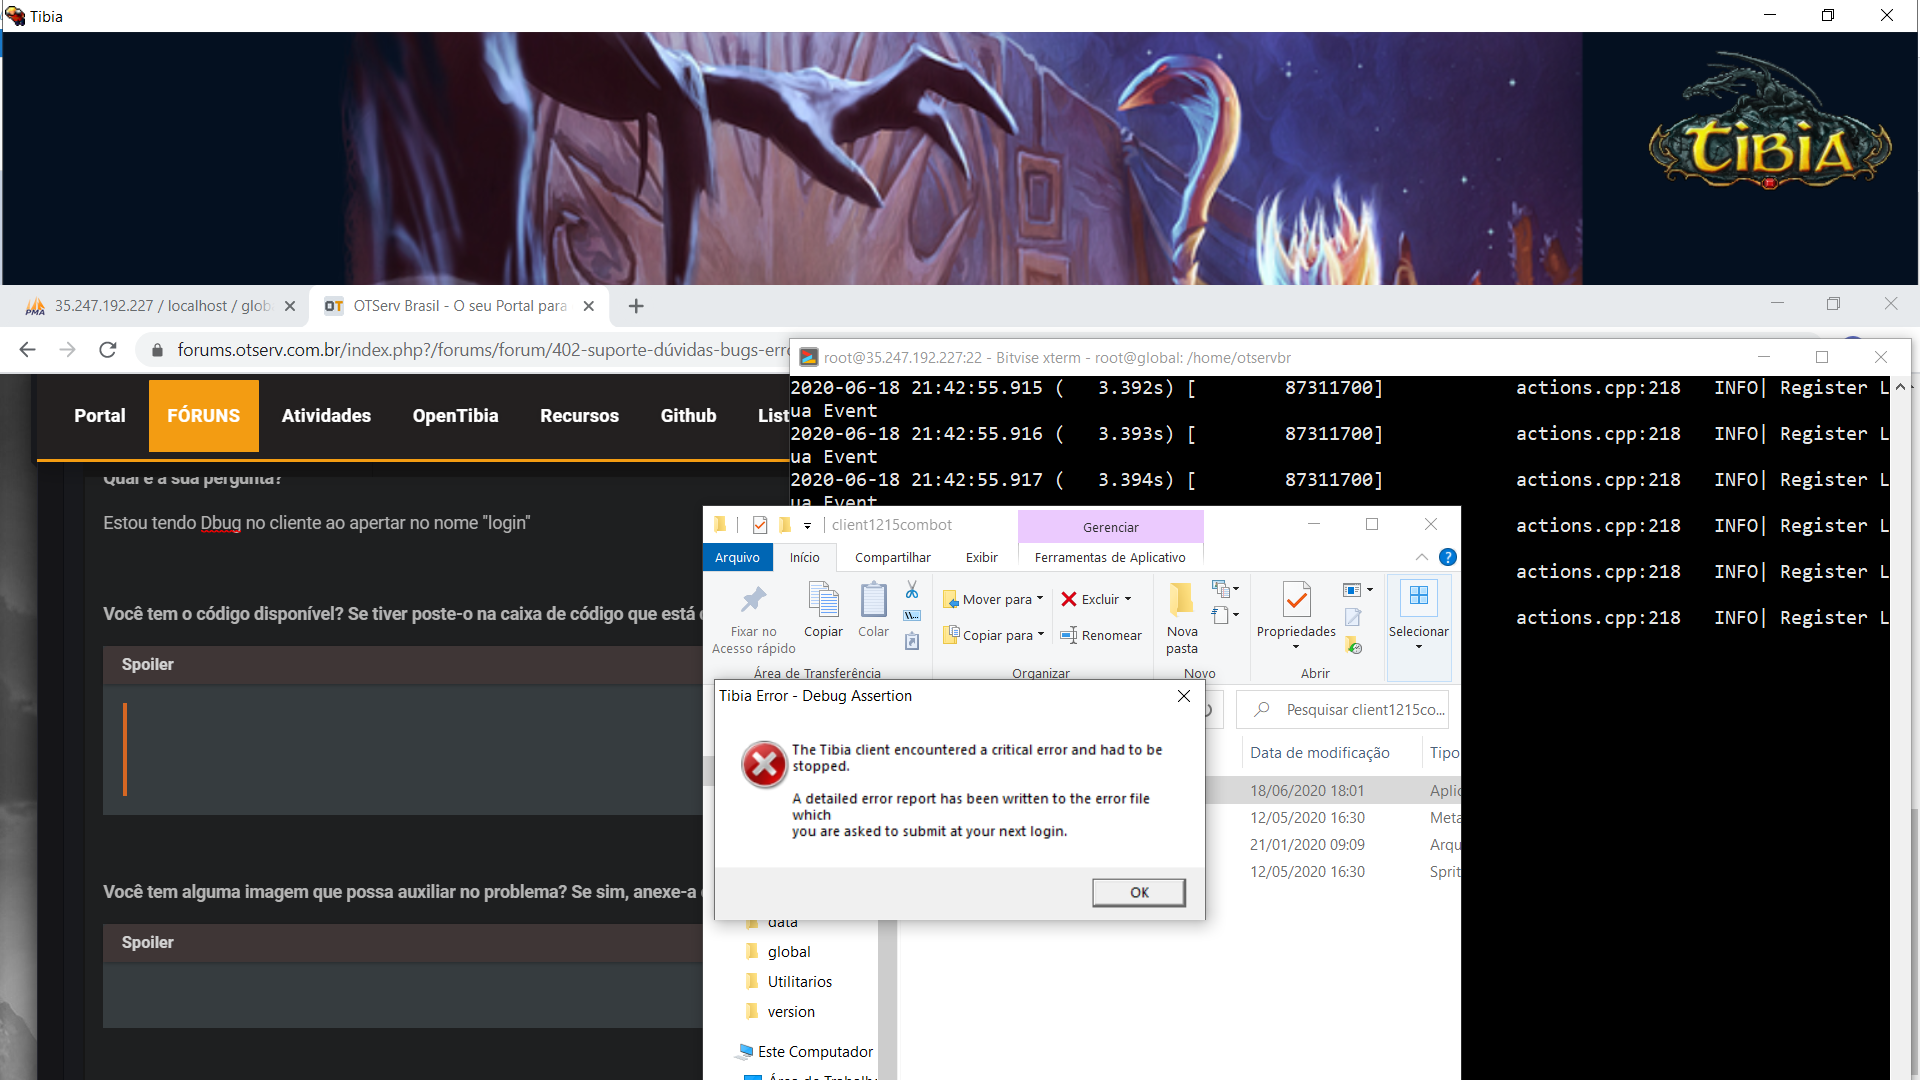
Task: Close the Tibia Error dialog with X
Action: pyautogui.click(x=1184, y=696)
